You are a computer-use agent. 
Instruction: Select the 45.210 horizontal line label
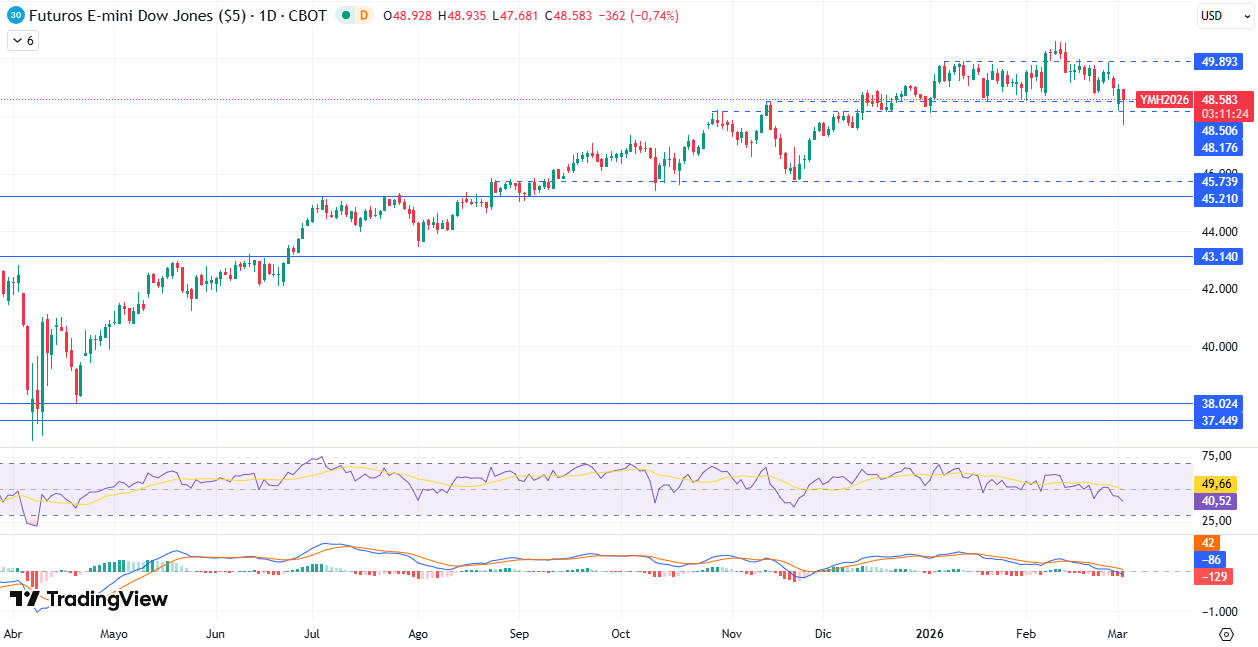[1220, 198]
